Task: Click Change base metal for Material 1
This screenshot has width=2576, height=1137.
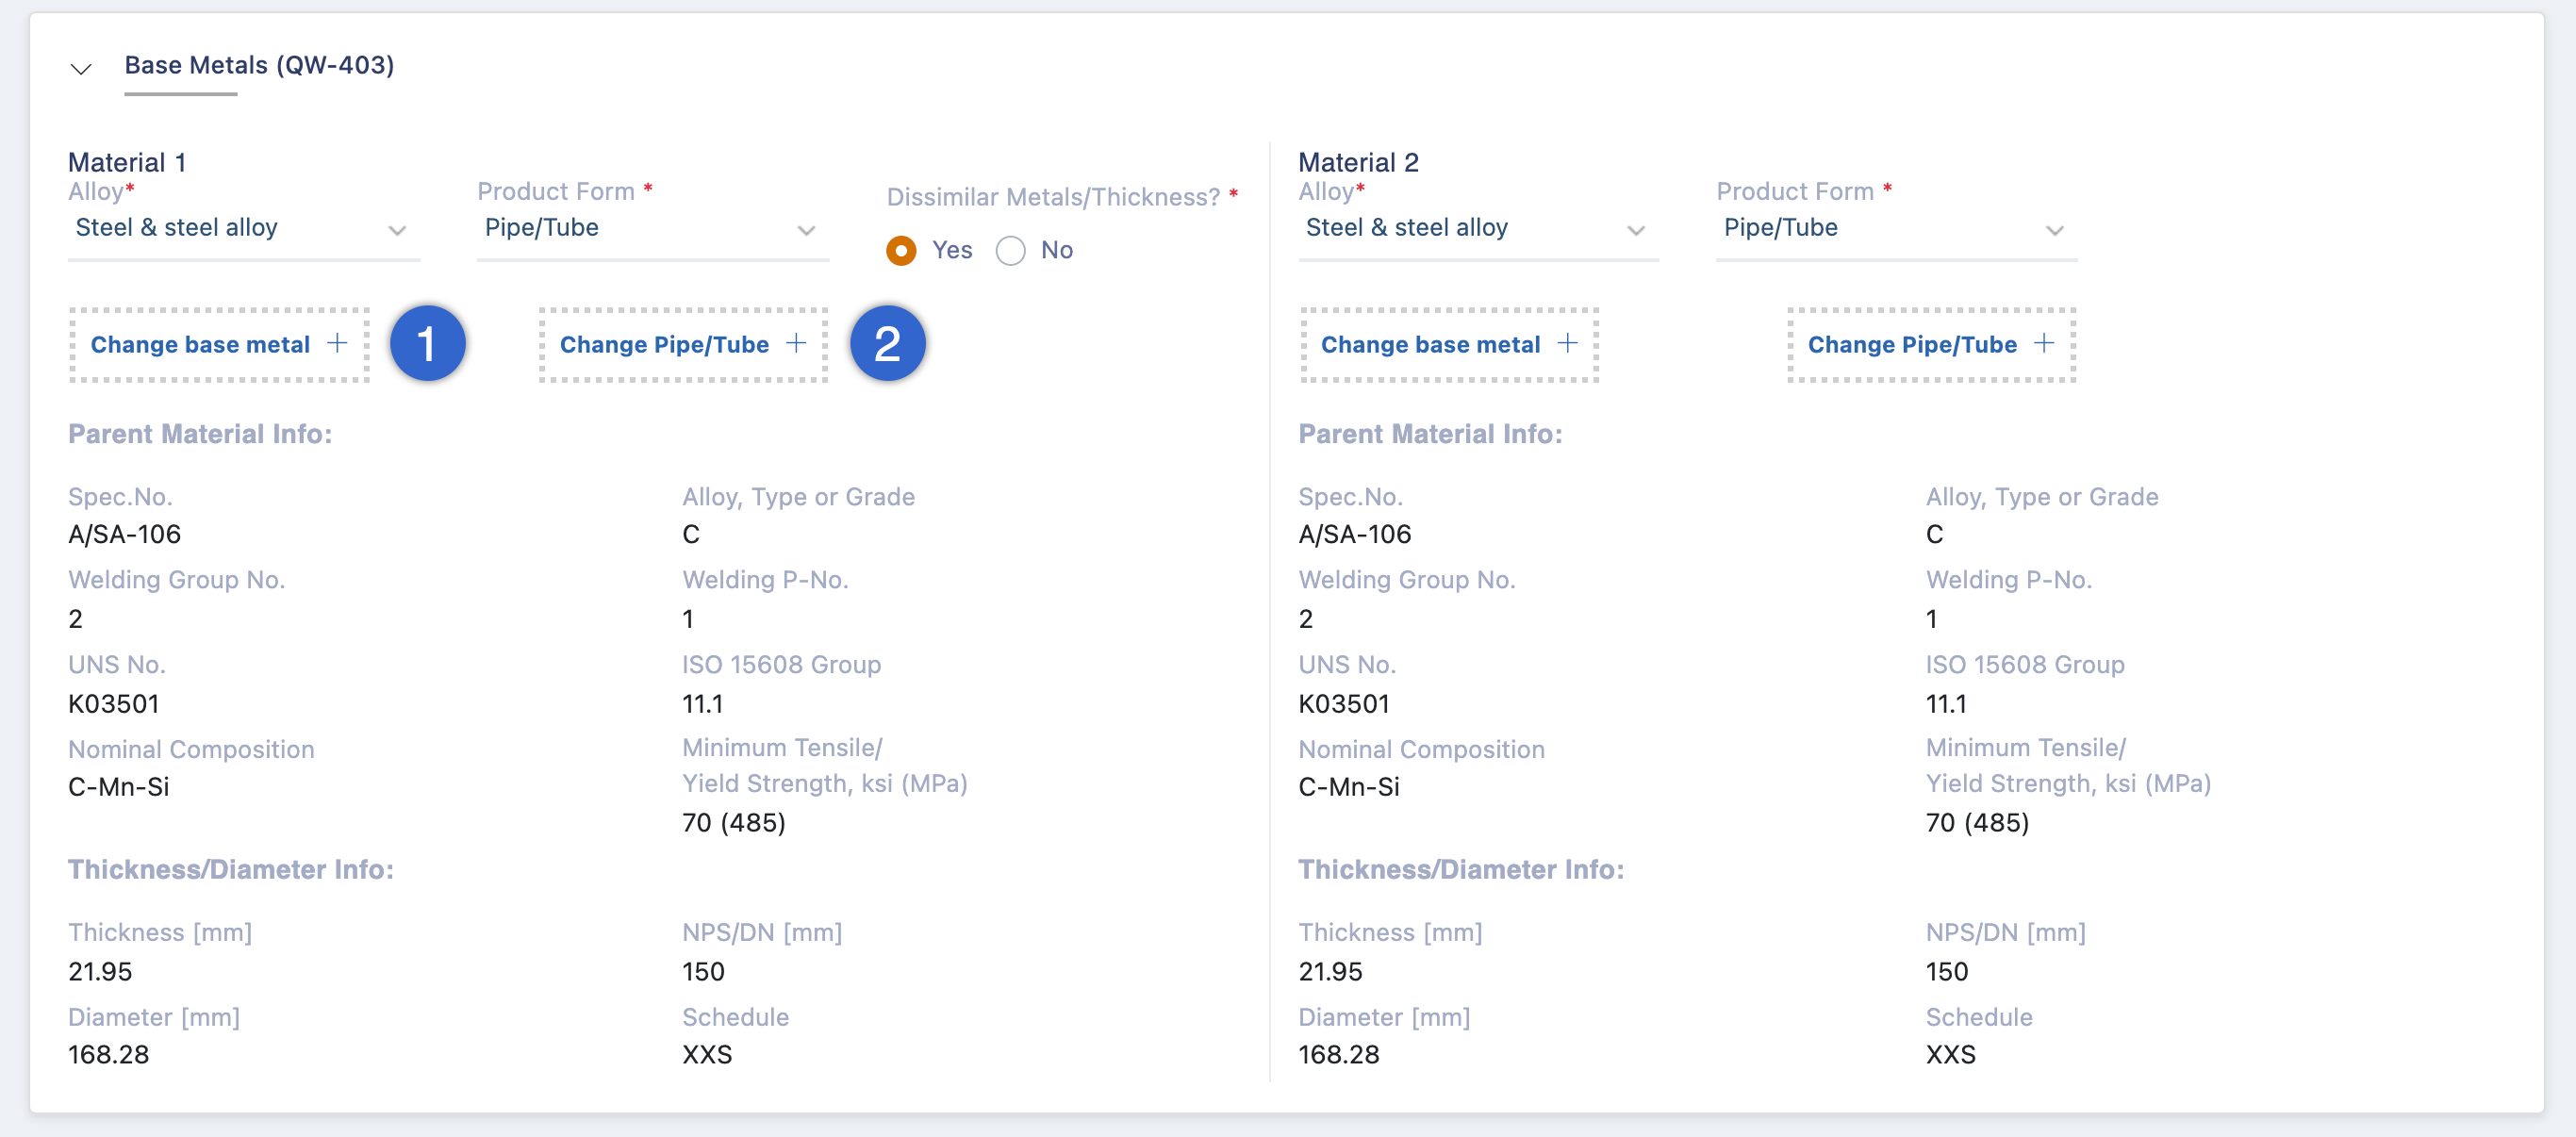Action: click(219, 345)
